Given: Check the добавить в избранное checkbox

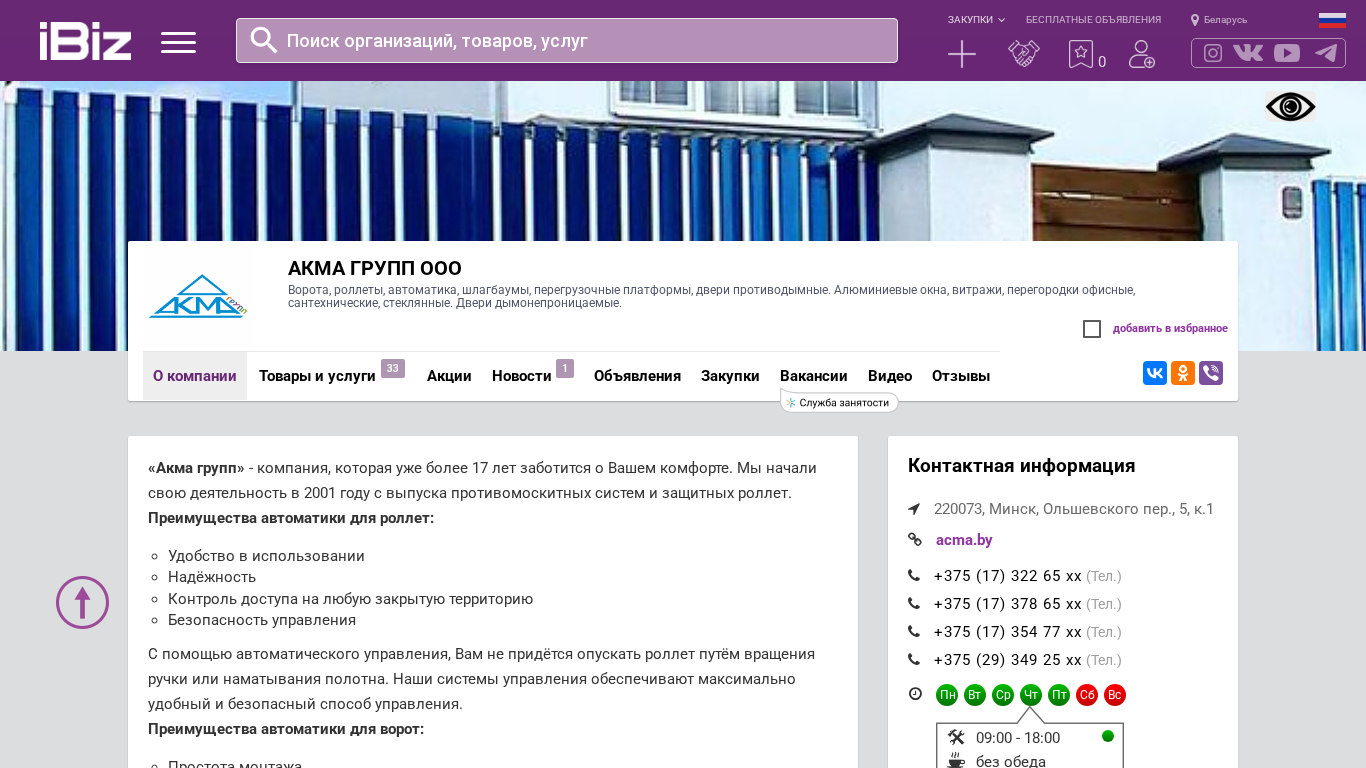Looking at the screenshot, I should coord(1092,329).
